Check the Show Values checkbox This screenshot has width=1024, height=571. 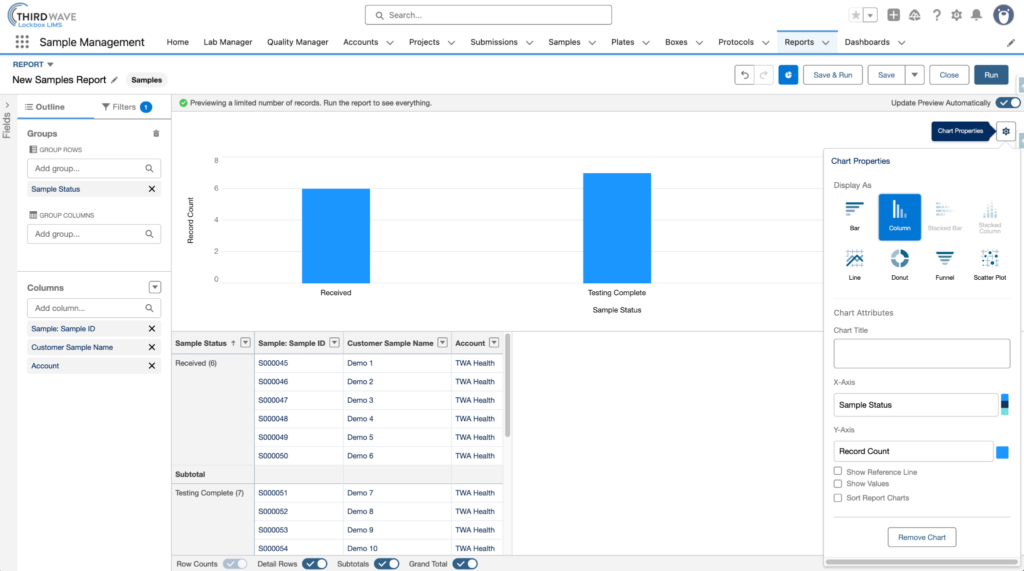click(x=838, y=483)
